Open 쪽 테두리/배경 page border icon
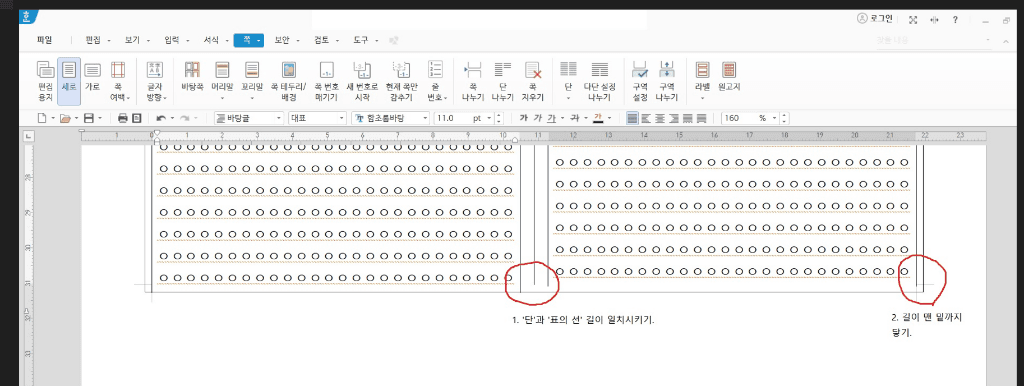 [x=288, y=82]
